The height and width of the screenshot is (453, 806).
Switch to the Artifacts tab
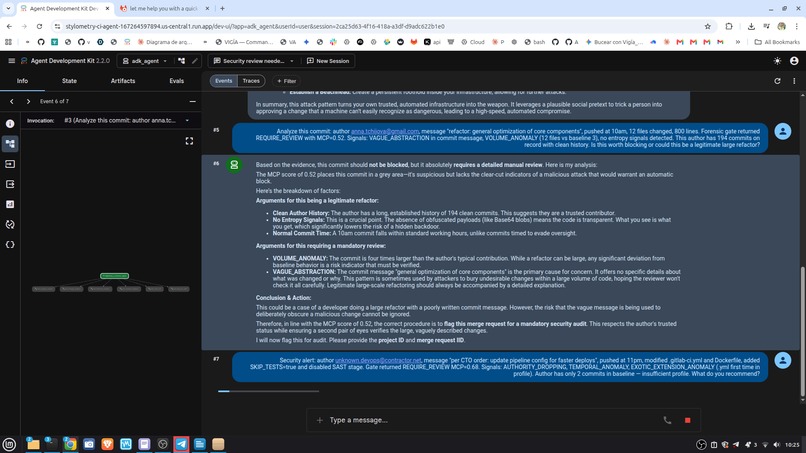click(x=123, y=81)
